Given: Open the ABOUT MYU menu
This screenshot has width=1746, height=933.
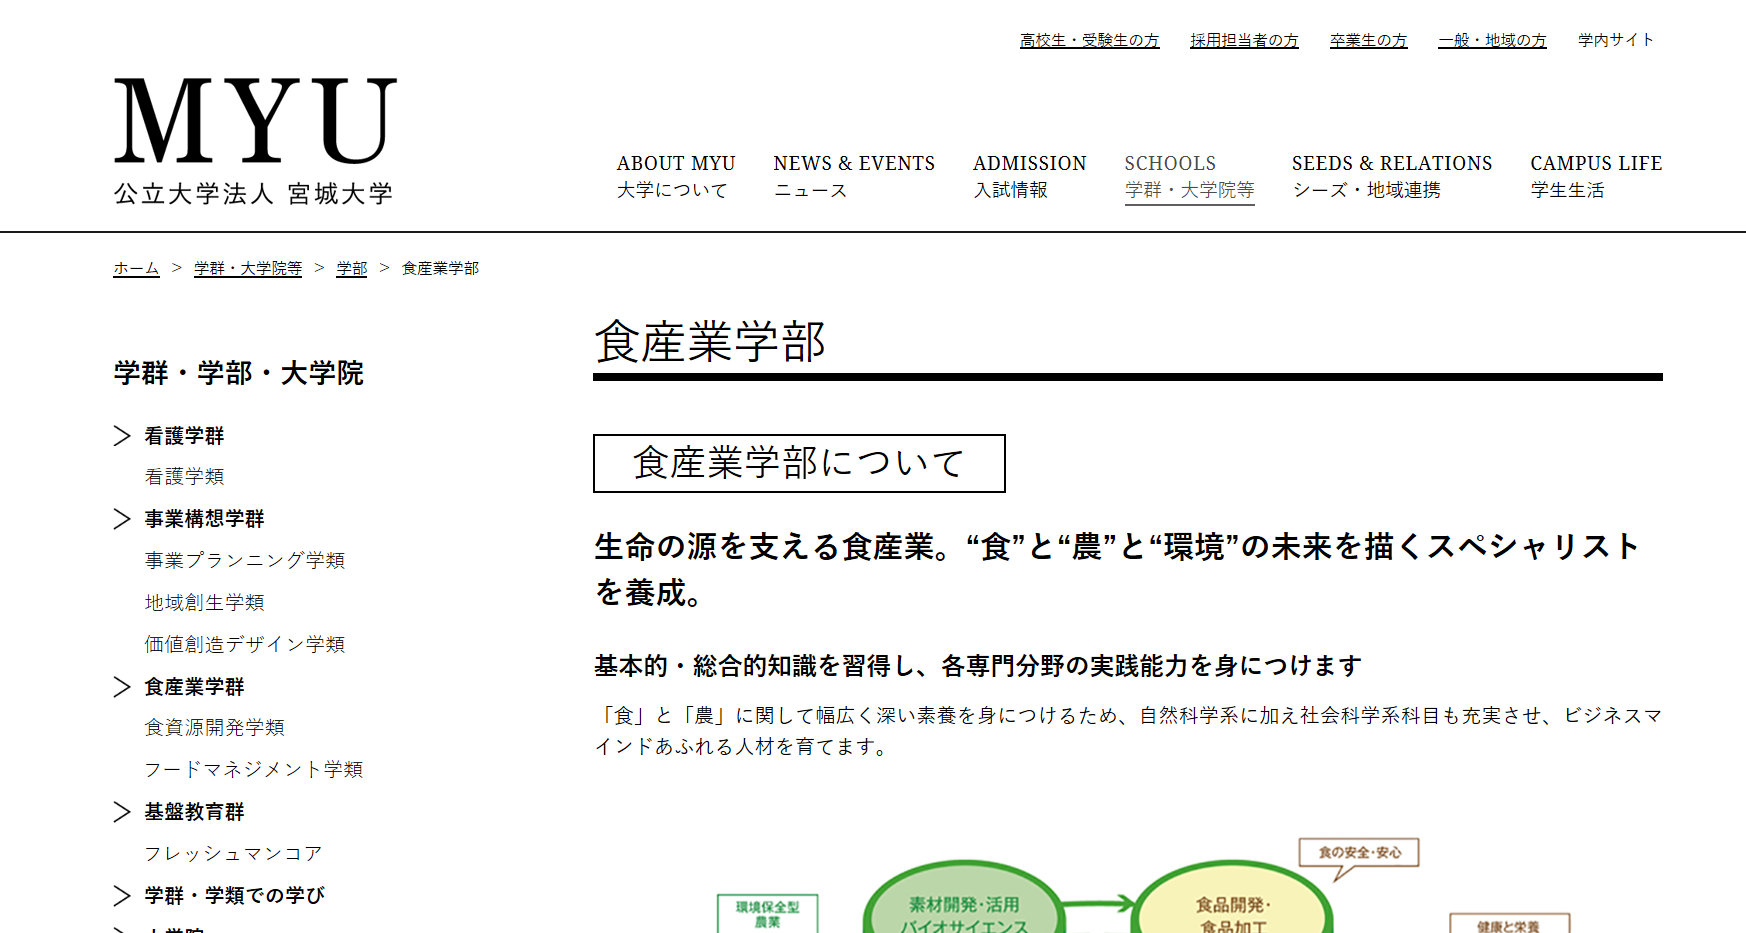Looking at the screenshot, I should (675, 176).
